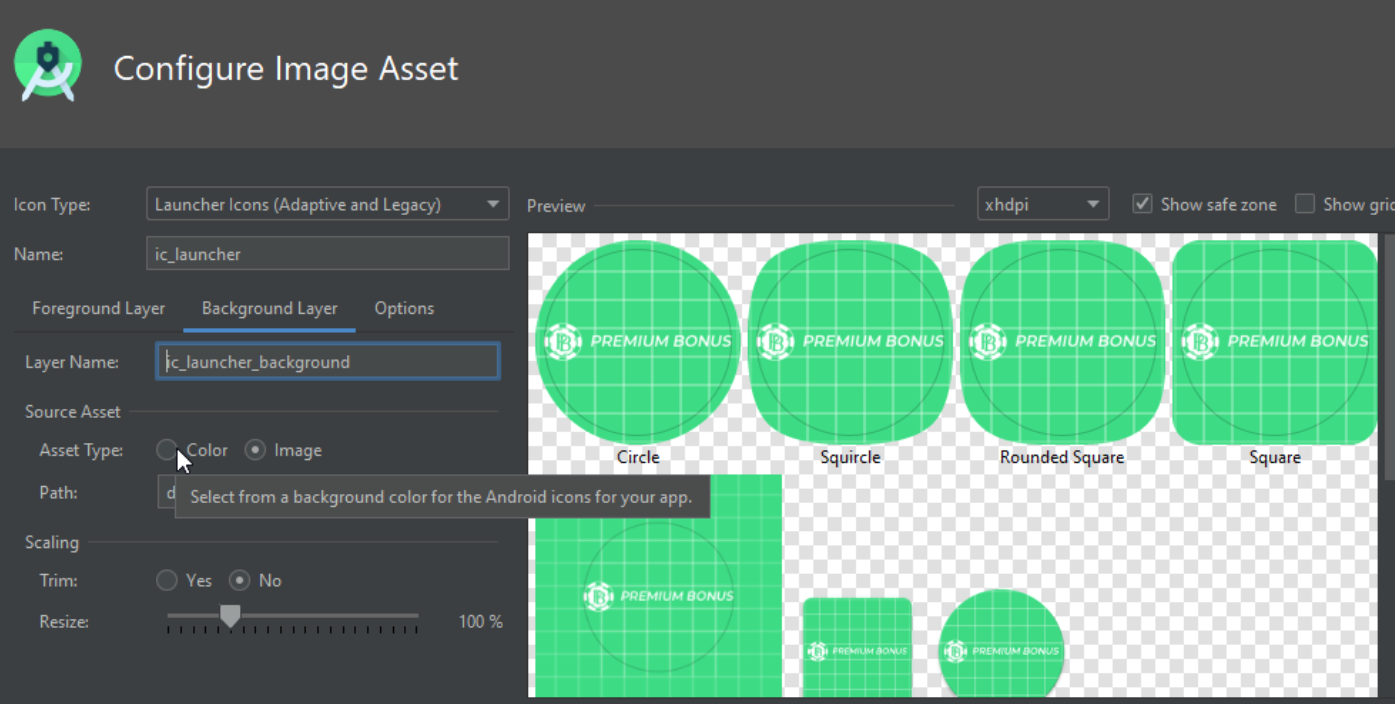Click the Circle label text
This screenshot has width=1395, height=704.
pyautogui.click(x=638, y=457)
